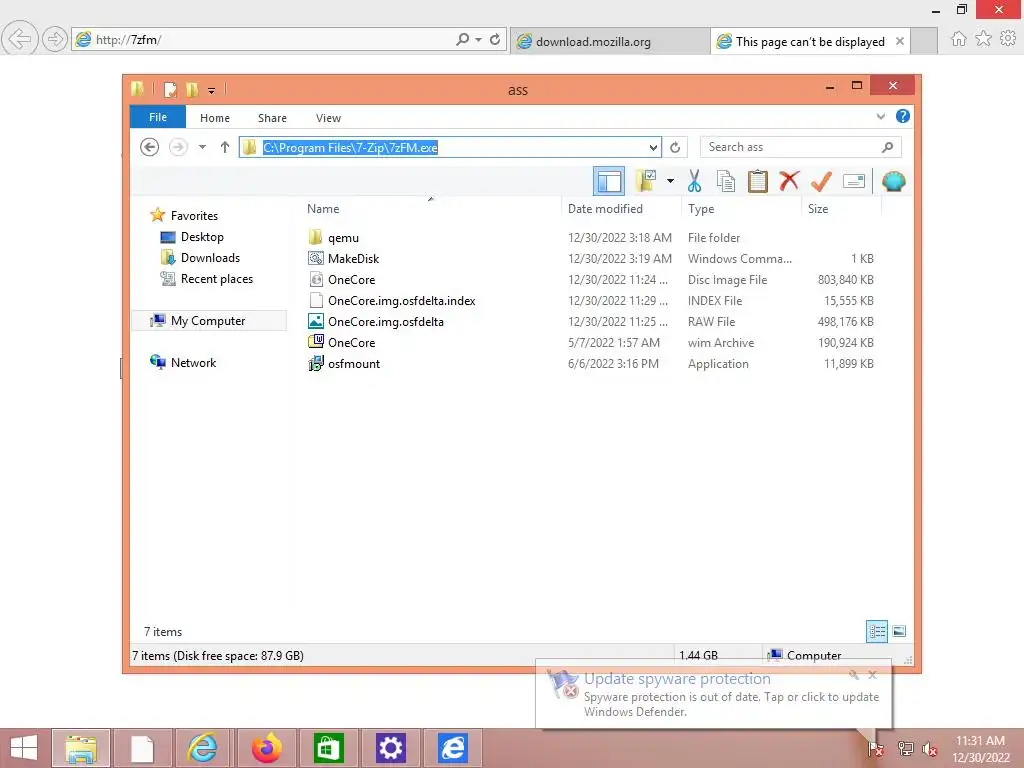1024x768 pixels.
Task: Switch to the View ribbon tab
Action: (328, 118)
